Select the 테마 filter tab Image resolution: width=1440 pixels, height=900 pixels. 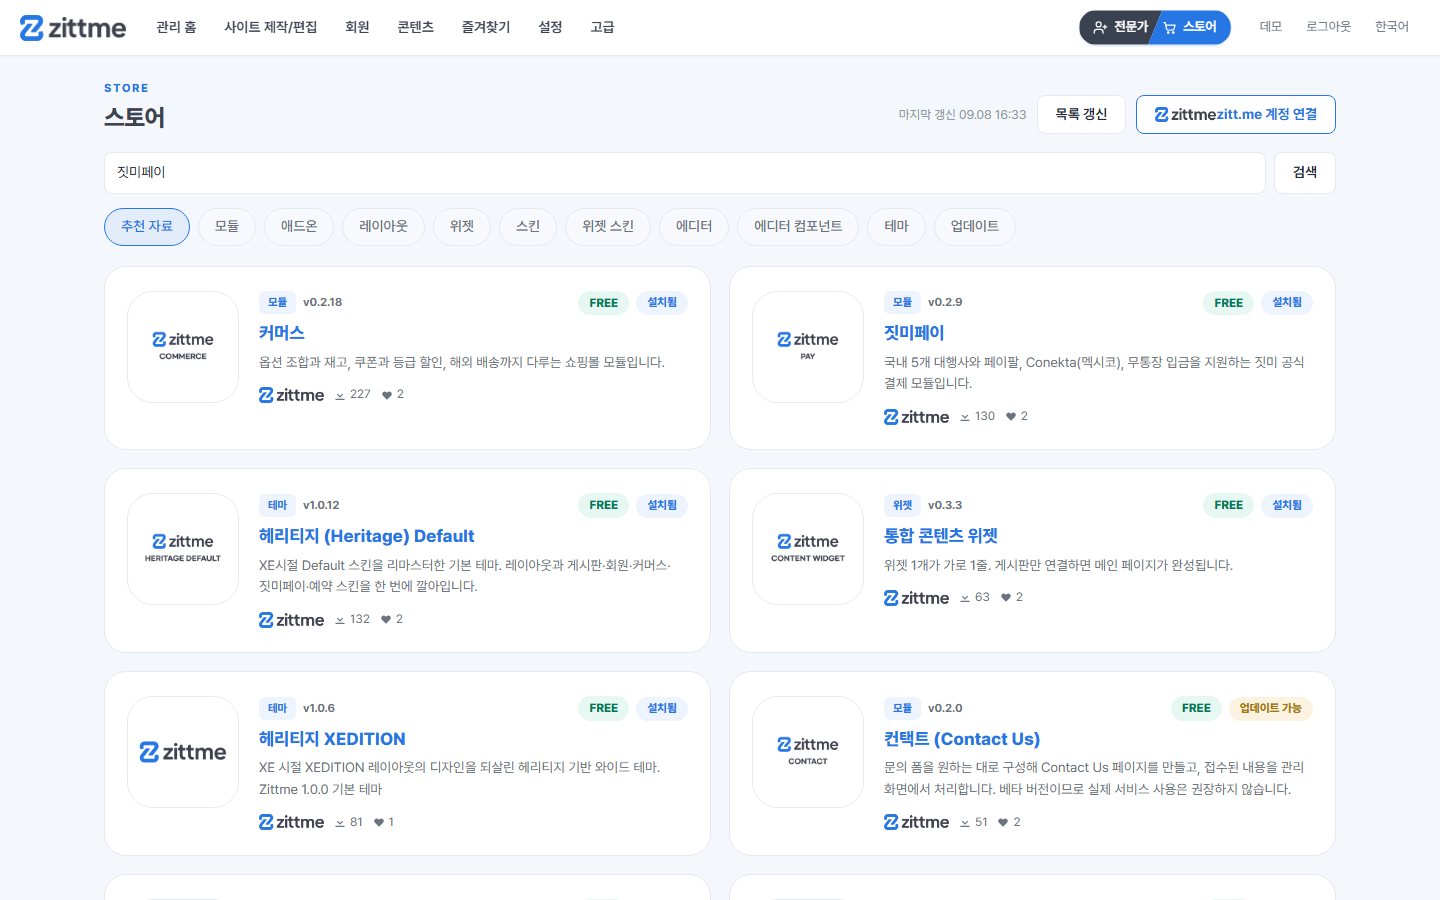[x=896, y=227]
